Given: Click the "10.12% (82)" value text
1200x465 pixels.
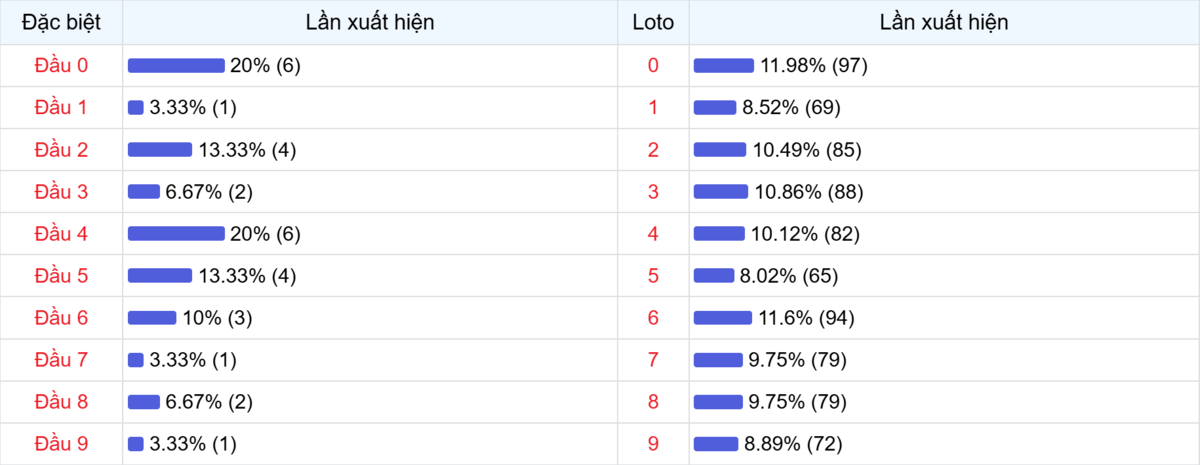Looking at the screenshot, I should click(x=805, y=233).
